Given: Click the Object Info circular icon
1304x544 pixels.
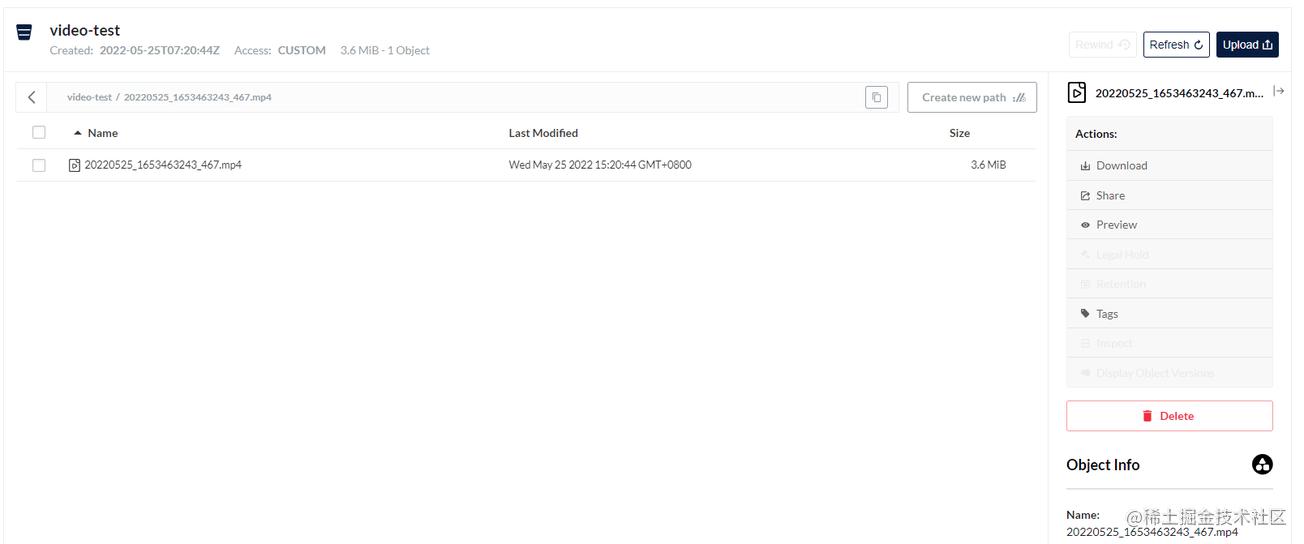Looking at the screenshot, I should [1262, 464].
